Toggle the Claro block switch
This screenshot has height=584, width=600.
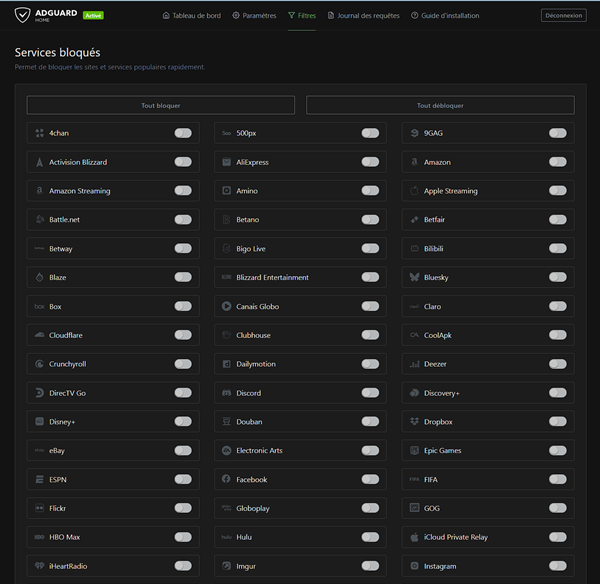[x=558, y=306]
